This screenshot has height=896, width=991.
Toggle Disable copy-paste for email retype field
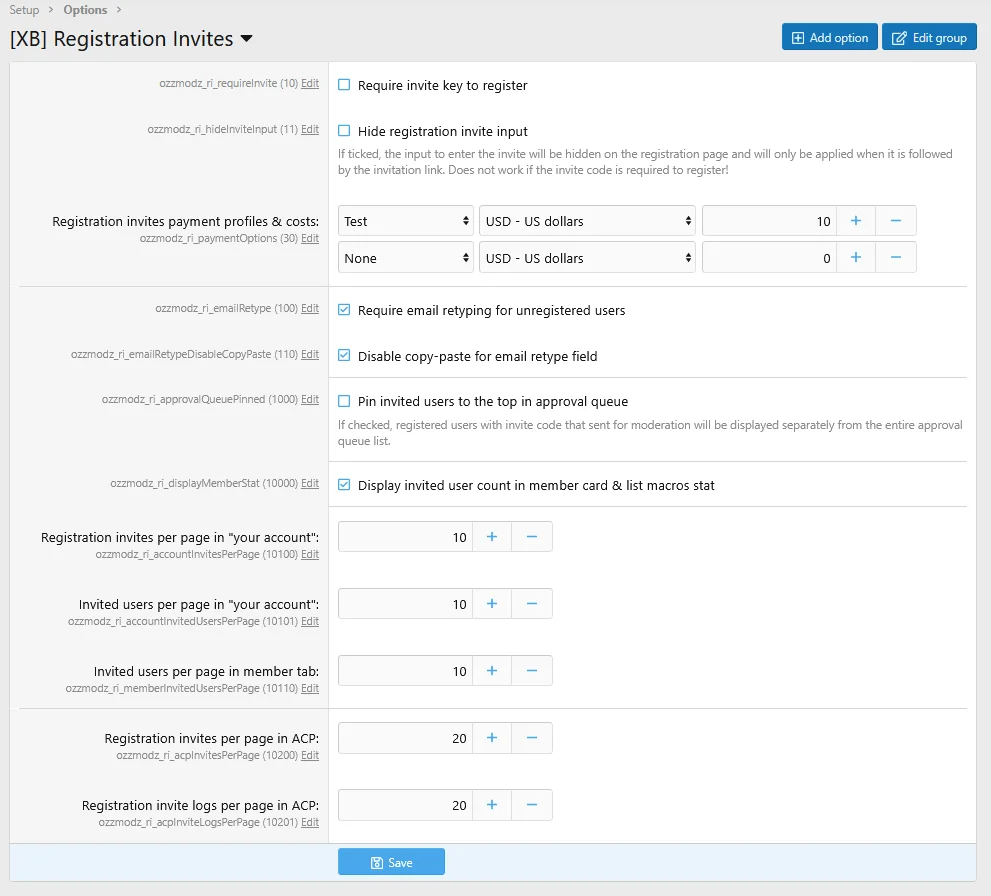343,355
